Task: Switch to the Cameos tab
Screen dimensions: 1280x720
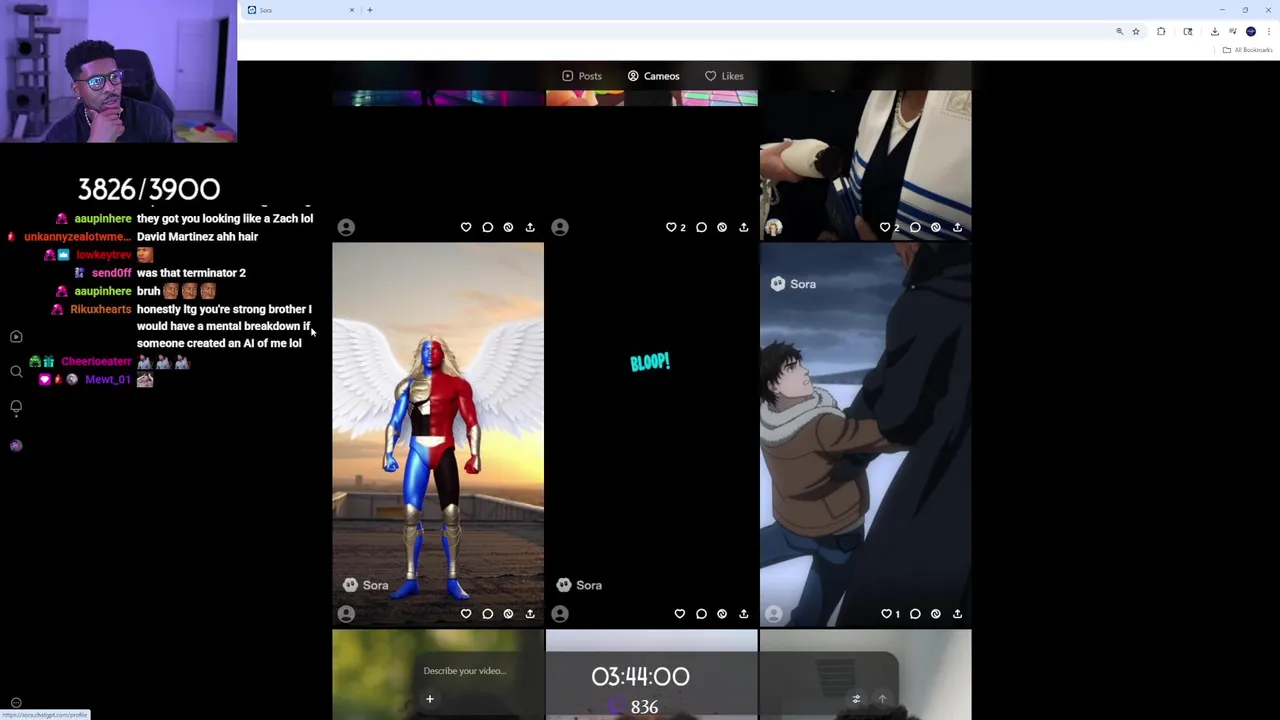Action: click(653, 76)
